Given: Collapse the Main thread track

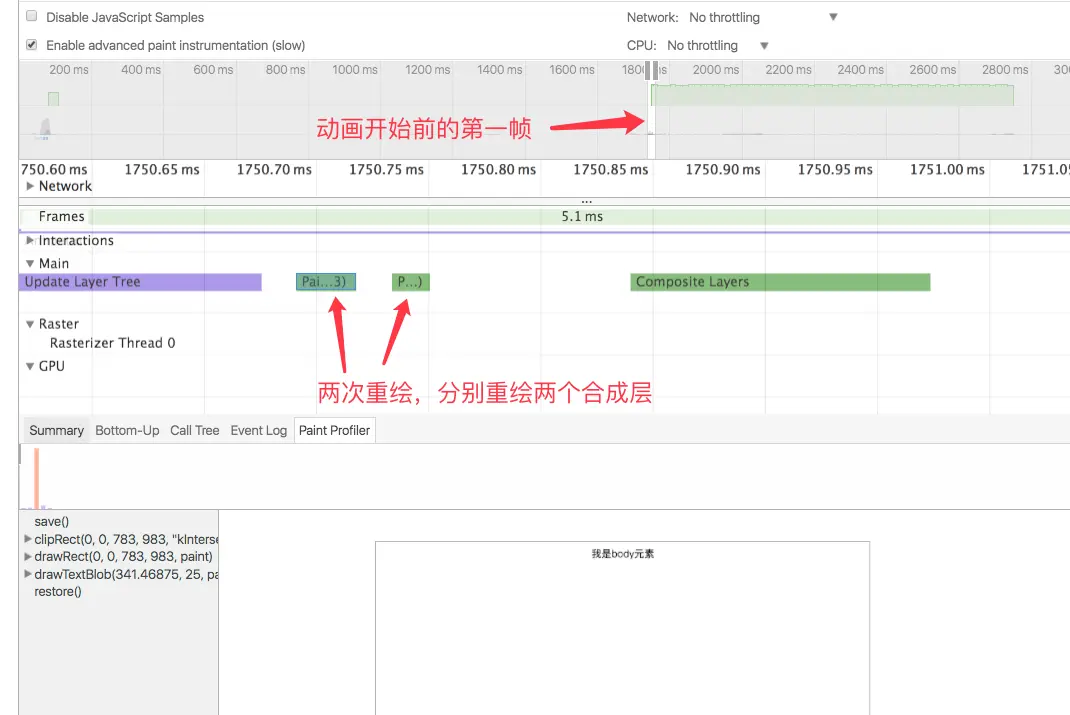Looking at the screenshot, I should tap(30, 263).
